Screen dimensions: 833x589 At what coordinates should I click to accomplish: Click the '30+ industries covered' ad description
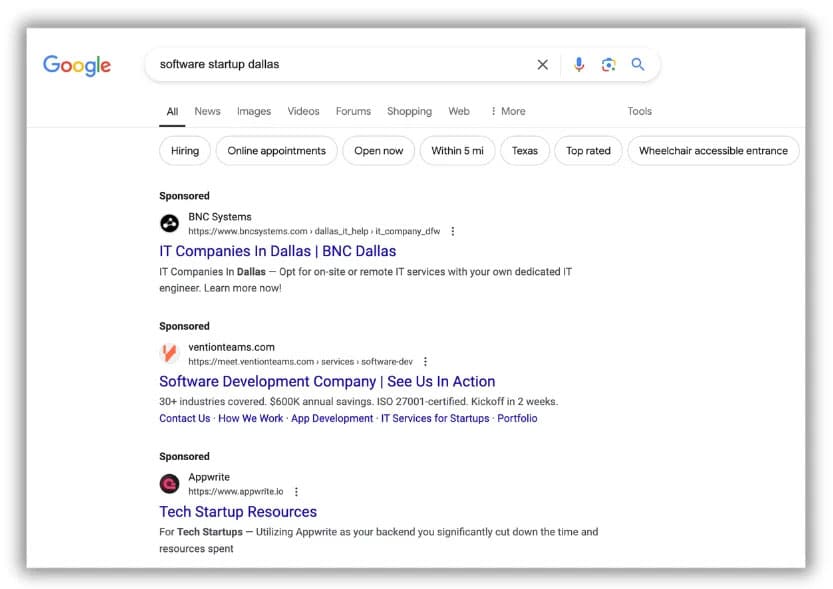359,402
